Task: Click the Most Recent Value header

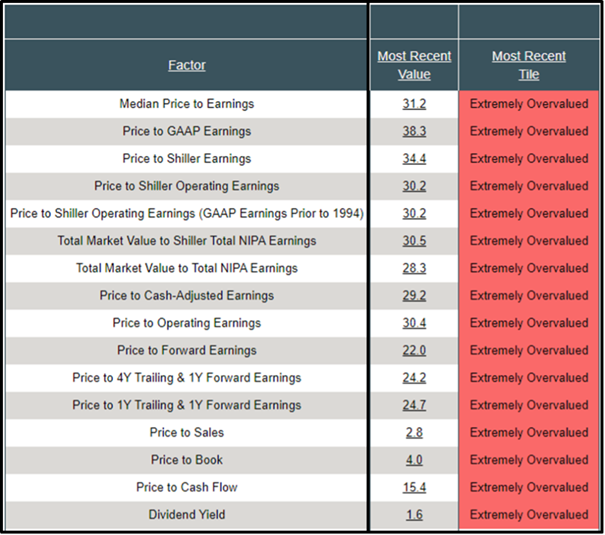Action: 414,65
